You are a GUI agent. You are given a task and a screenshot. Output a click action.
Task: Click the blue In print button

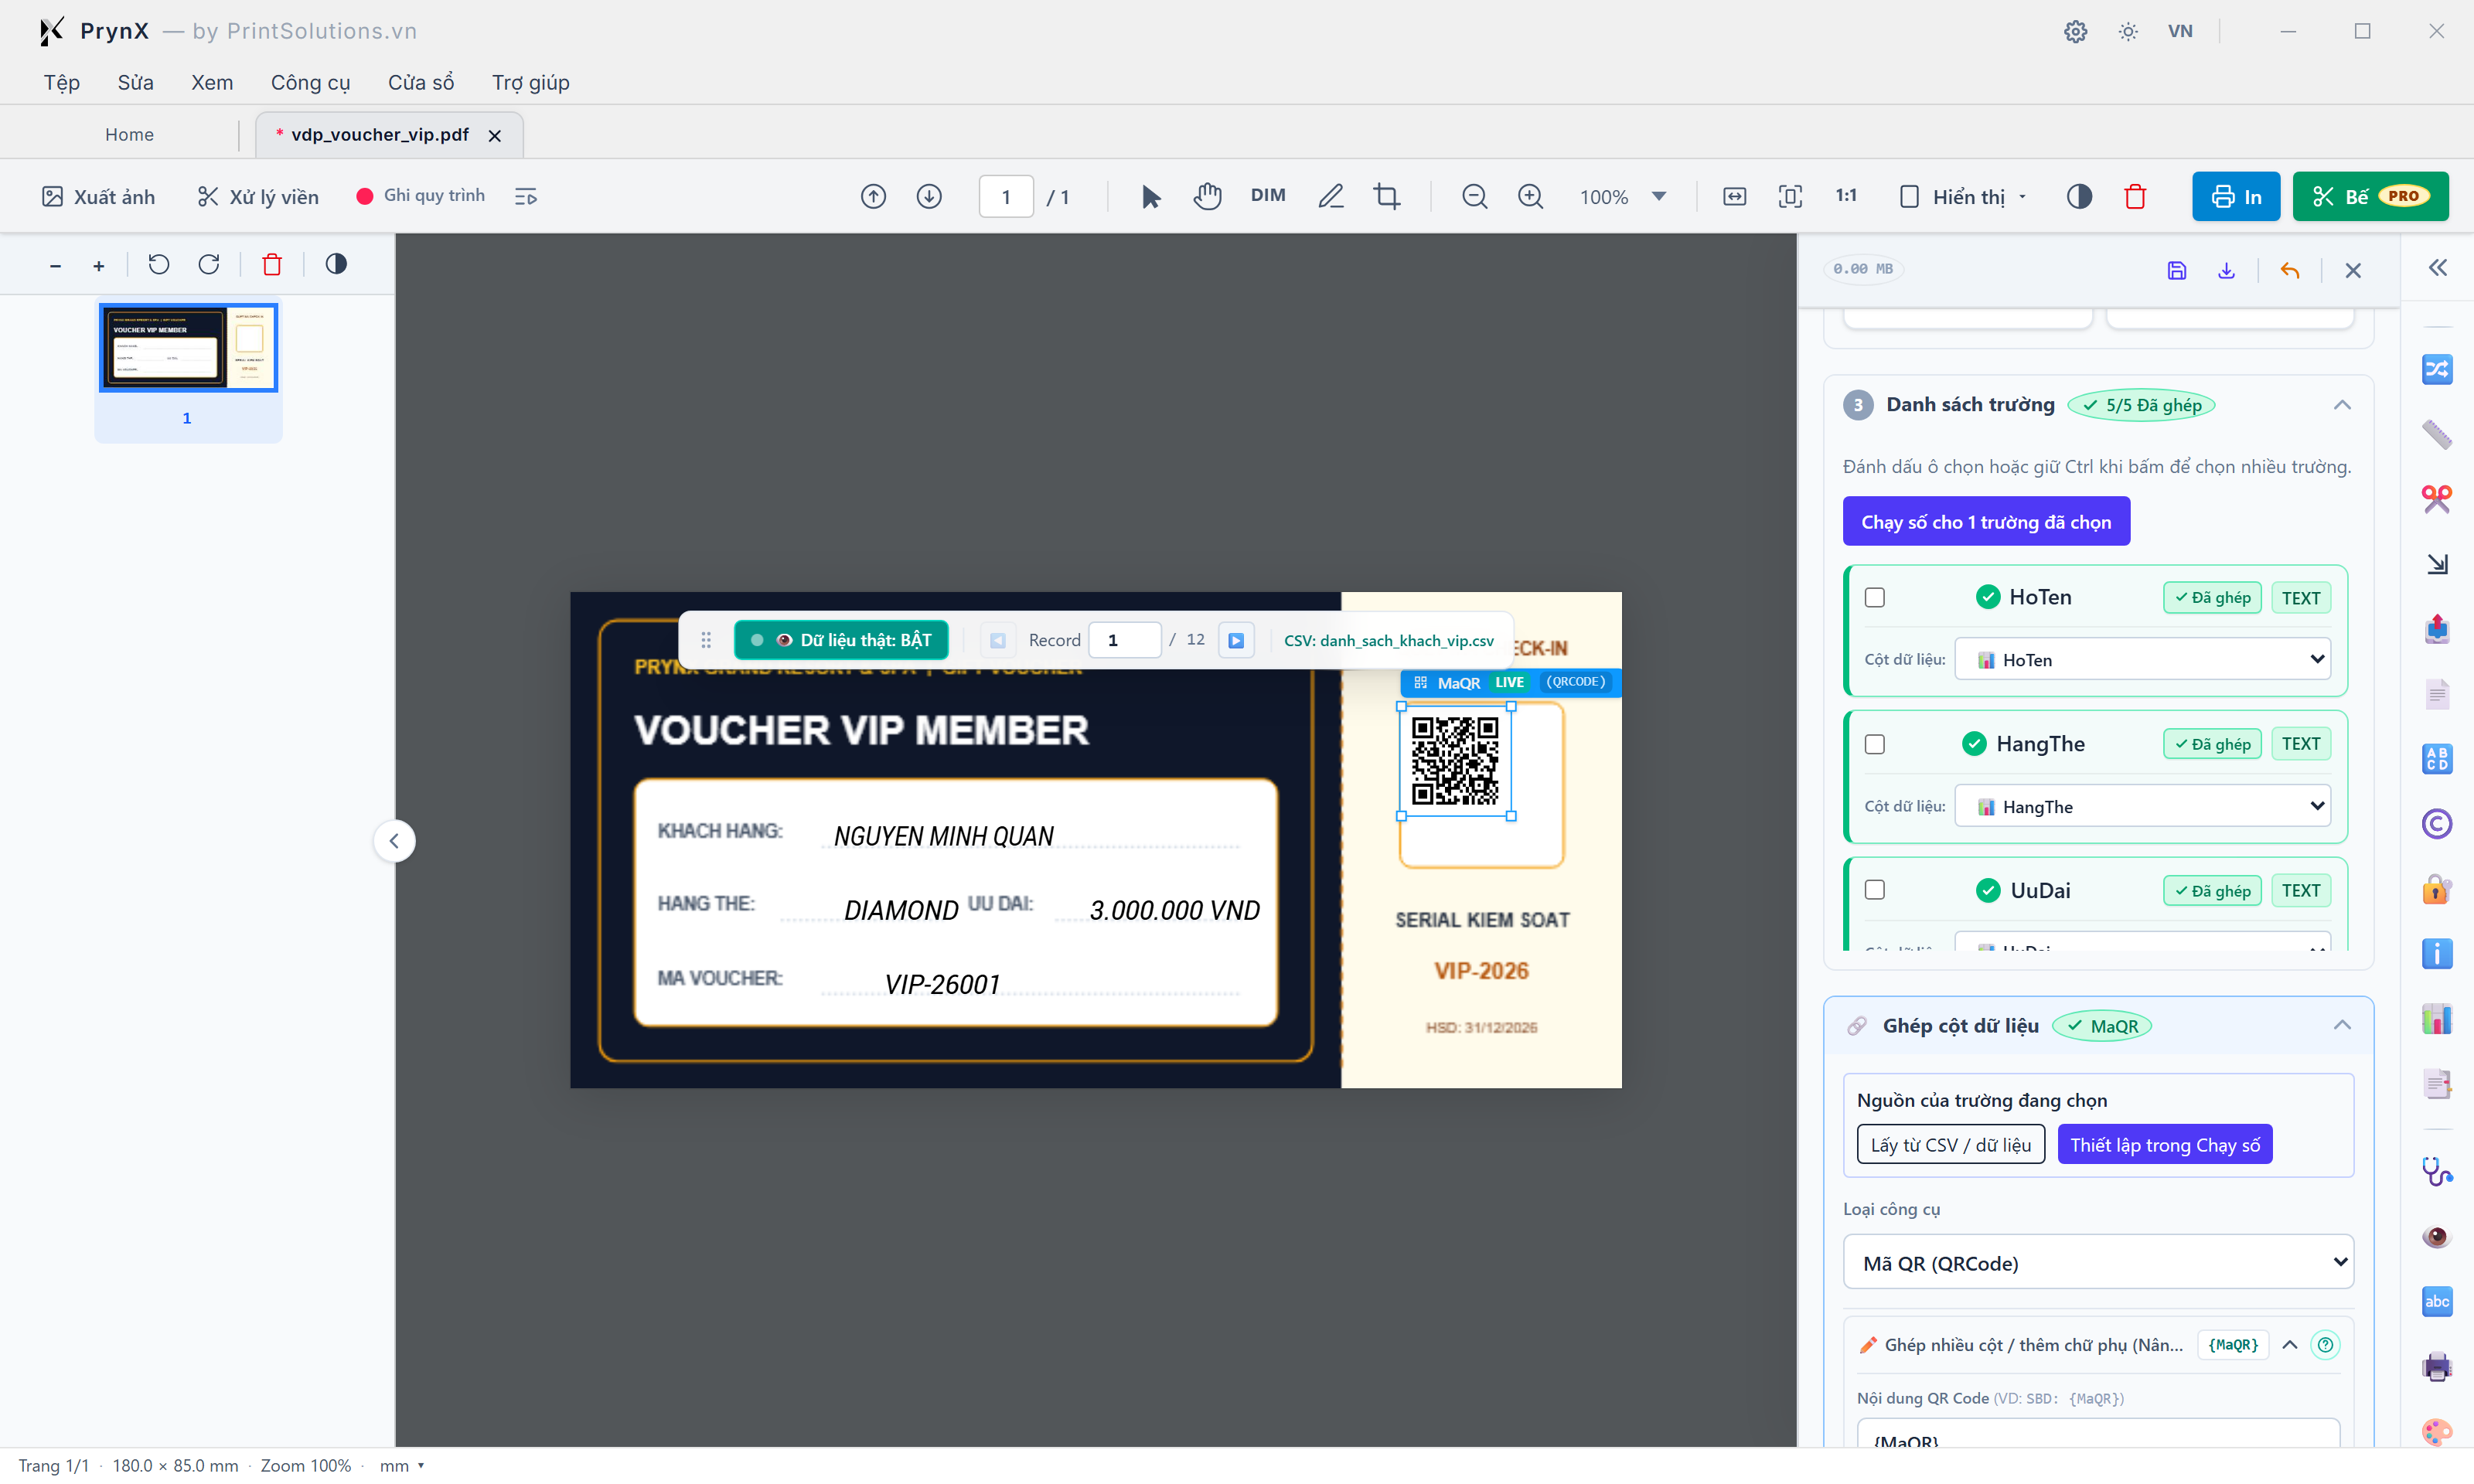point(2236,196)
